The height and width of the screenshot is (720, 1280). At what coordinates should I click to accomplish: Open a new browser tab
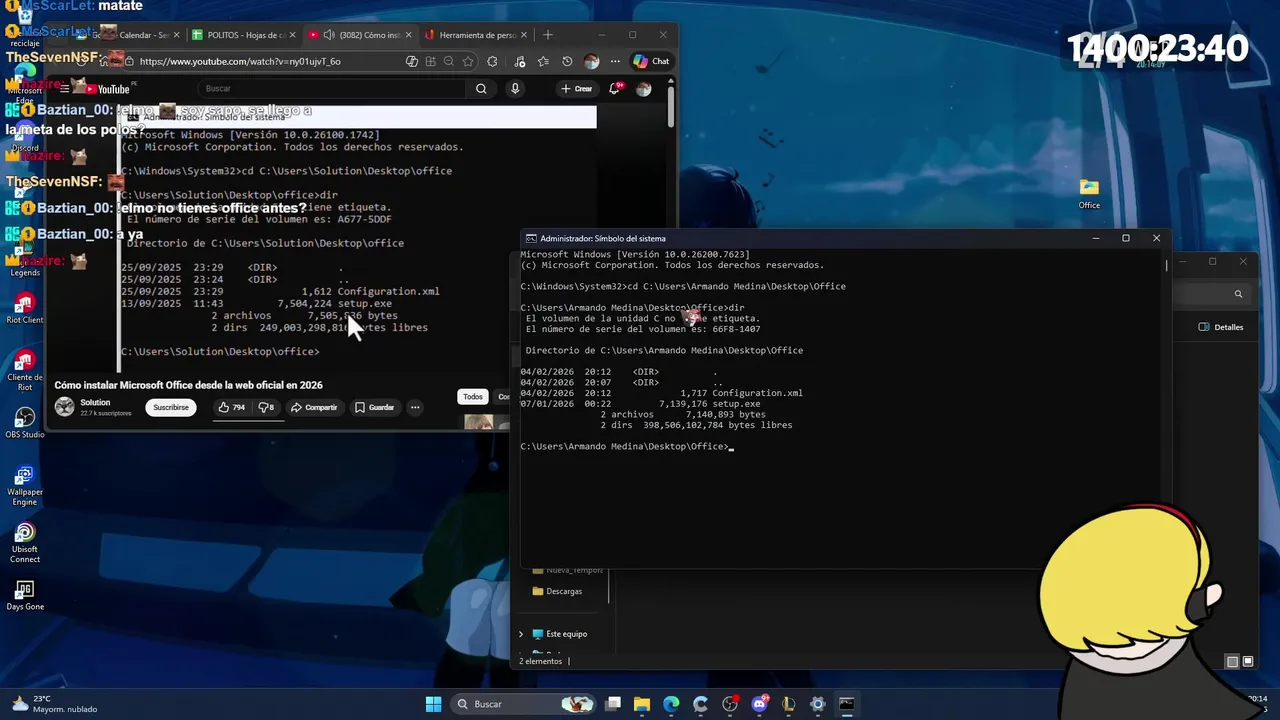(x=547, y=35)
